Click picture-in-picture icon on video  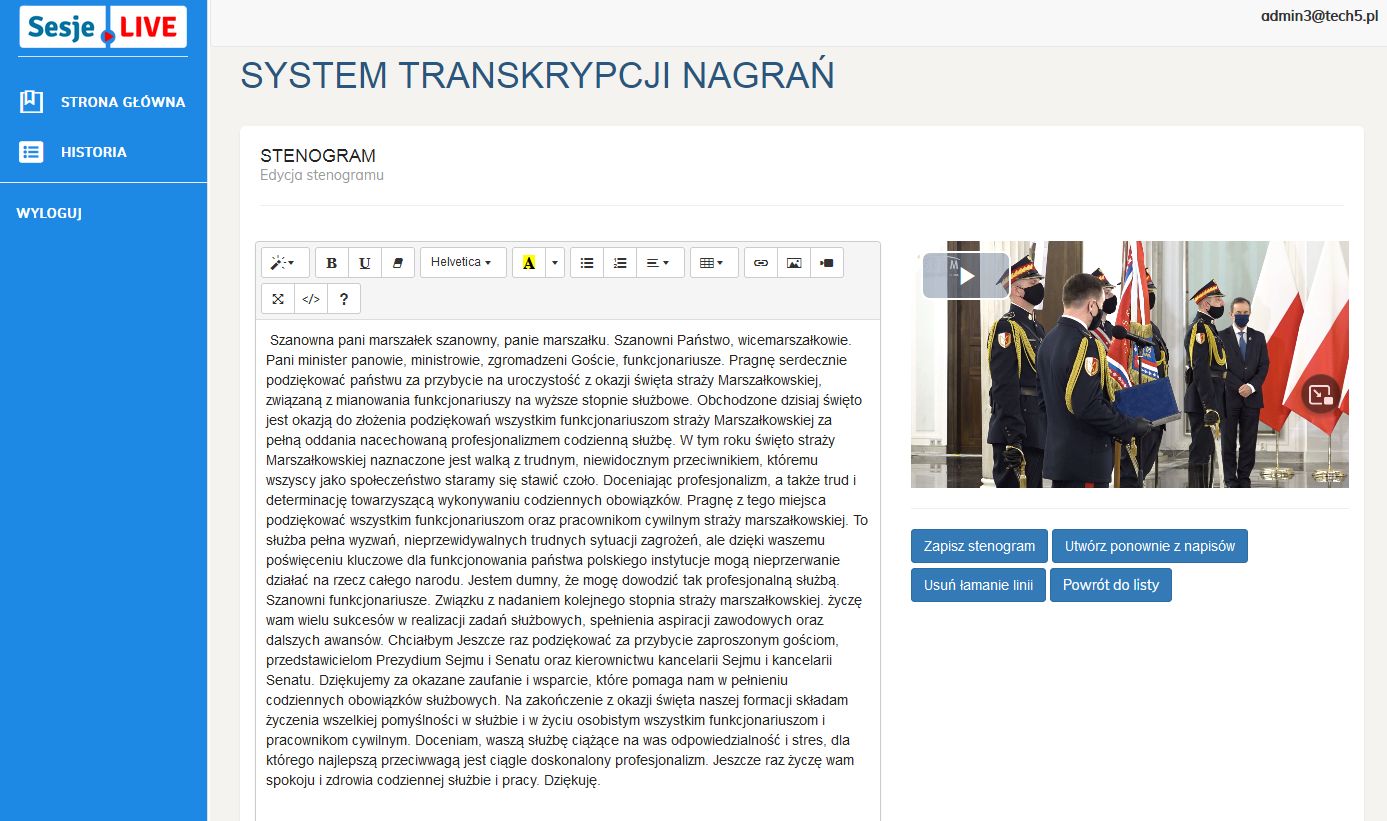[x=1320, y=394]
